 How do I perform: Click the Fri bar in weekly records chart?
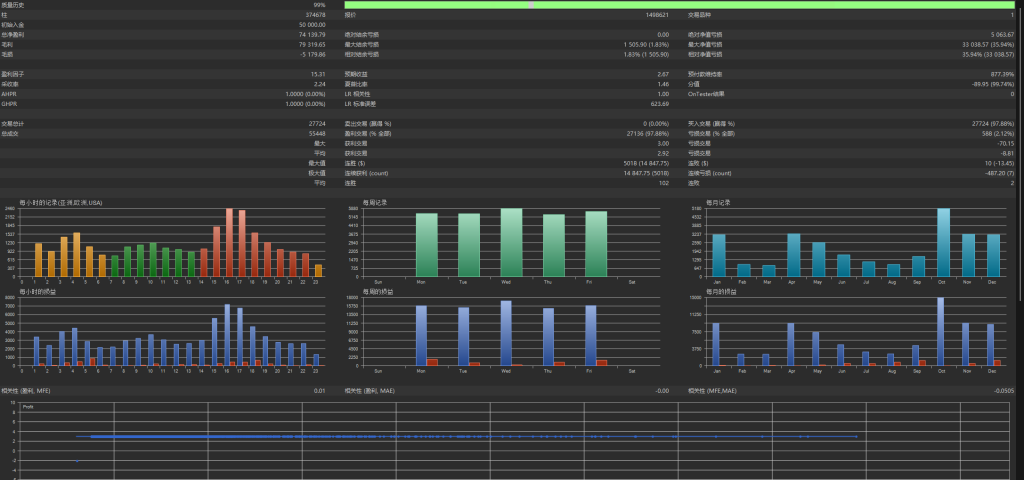tap(596, 244)
